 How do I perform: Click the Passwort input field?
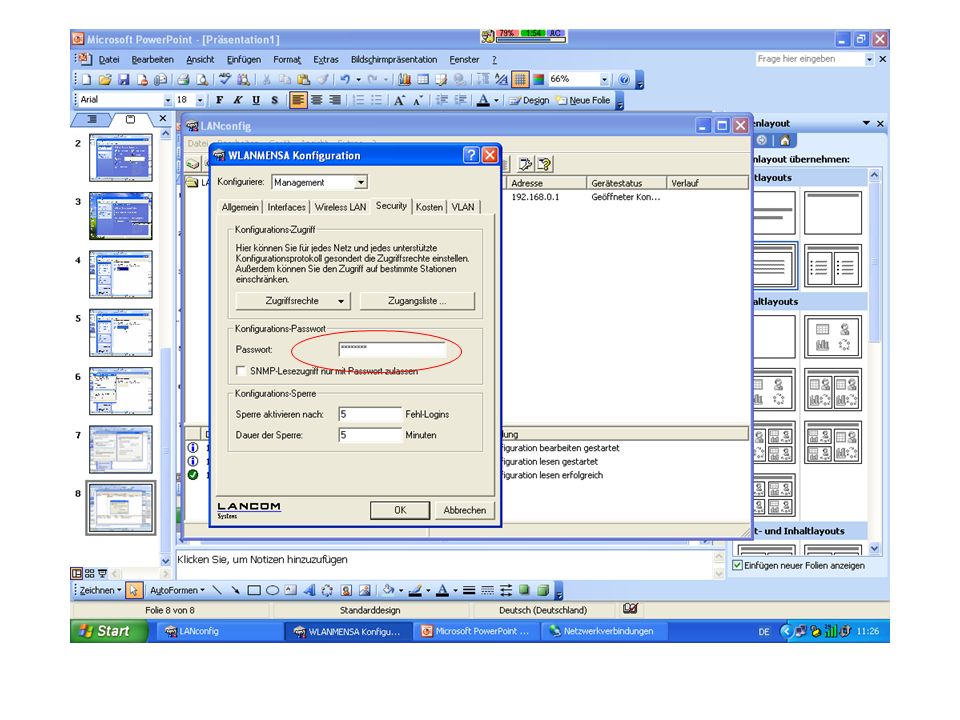pos(392,349)
